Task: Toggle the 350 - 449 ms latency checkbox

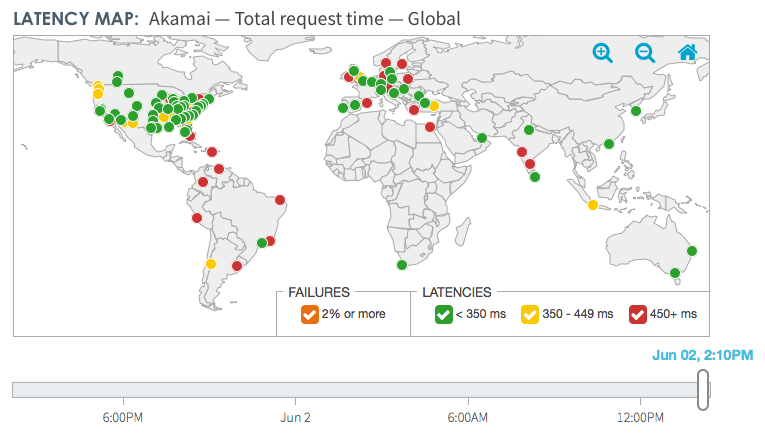Action: [528, 314]
